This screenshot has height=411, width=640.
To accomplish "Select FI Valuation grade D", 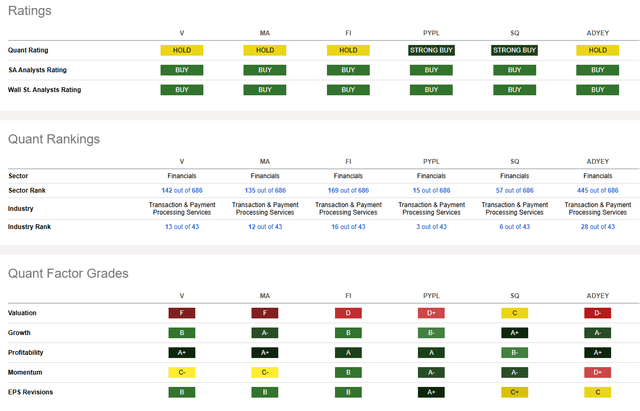I will (x=348, y=313).
